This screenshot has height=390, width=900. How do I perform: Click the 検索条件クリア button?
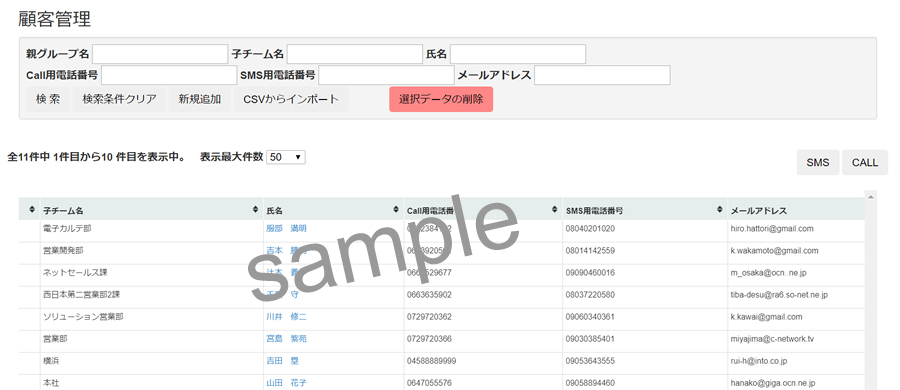click(119, 99)
